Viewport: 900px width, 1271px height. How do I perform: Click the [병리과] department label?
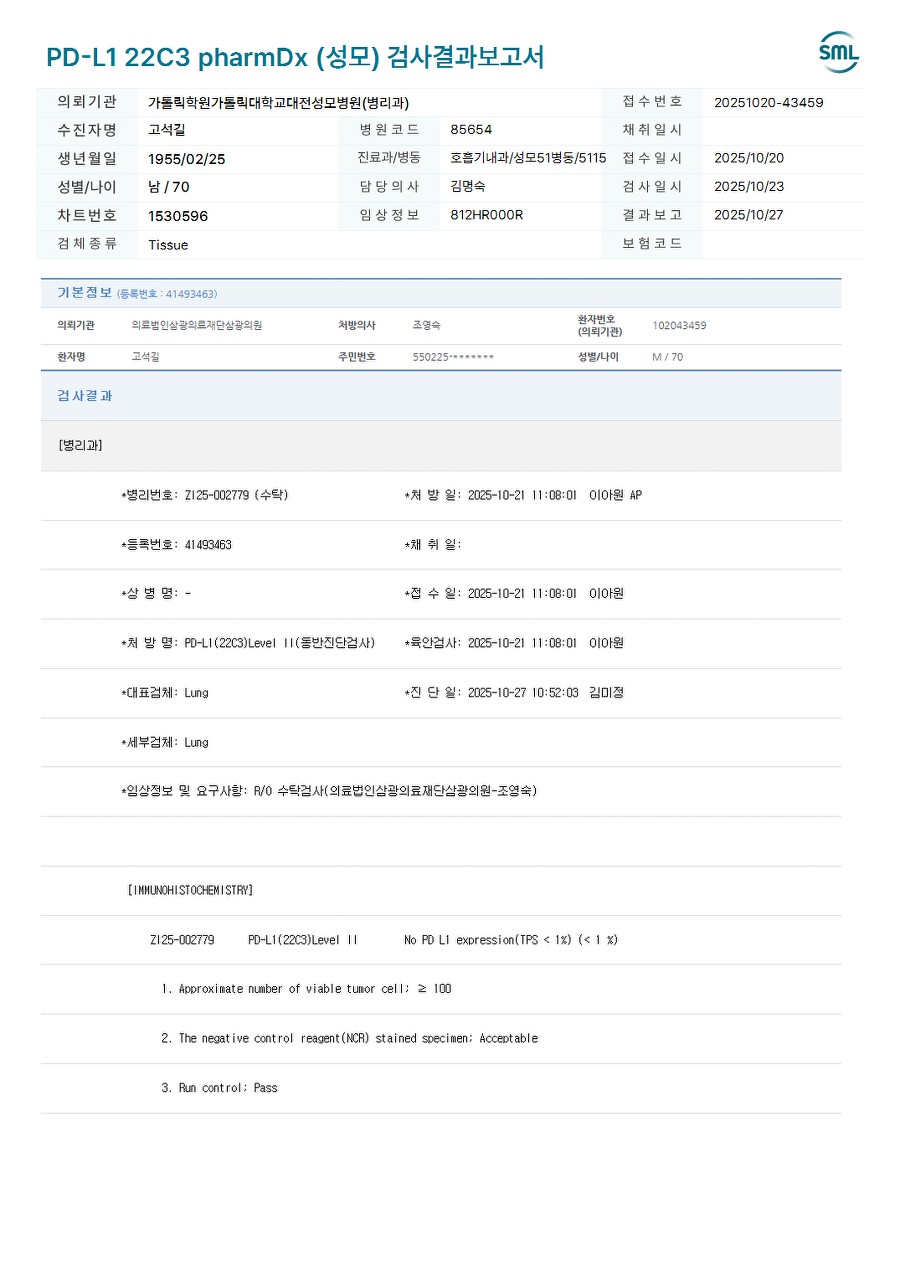click(80, 445)
